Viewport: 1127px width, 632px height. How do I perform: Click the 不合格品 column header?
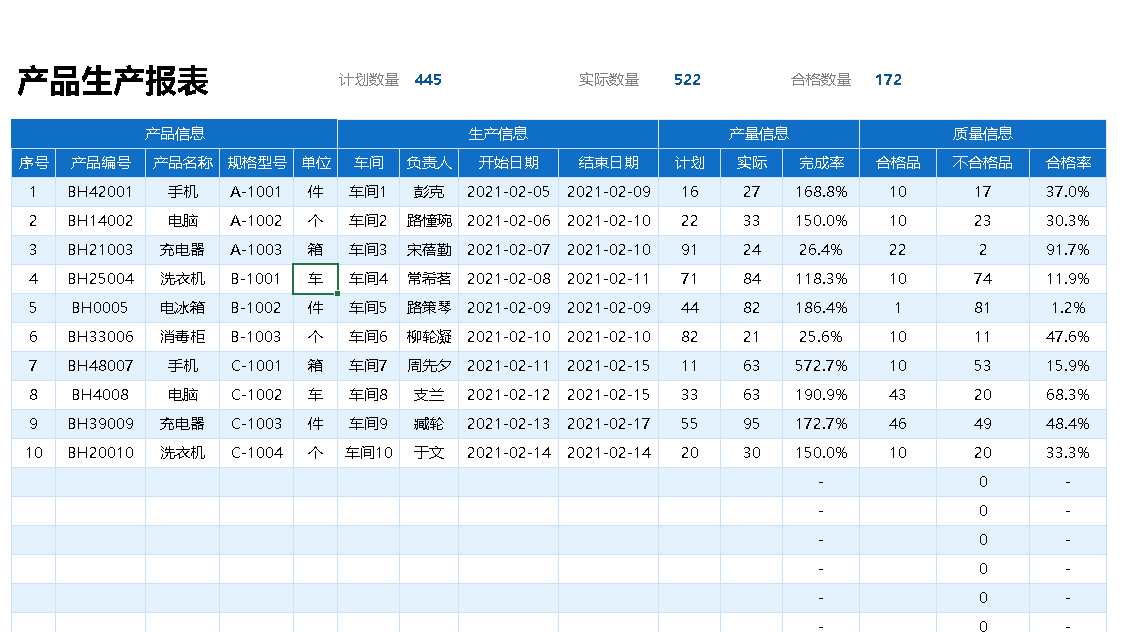[x=983, y=163]
